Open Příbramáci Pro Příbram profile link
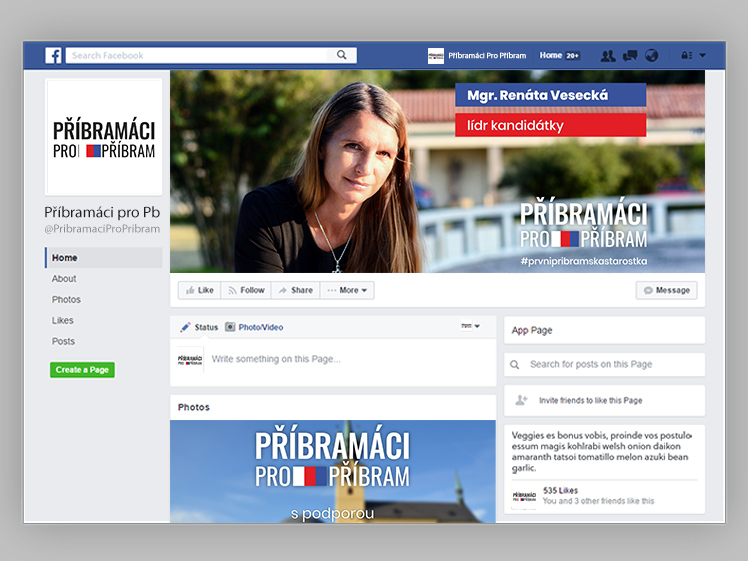This screenshot has width=748, height=561. 487,56
